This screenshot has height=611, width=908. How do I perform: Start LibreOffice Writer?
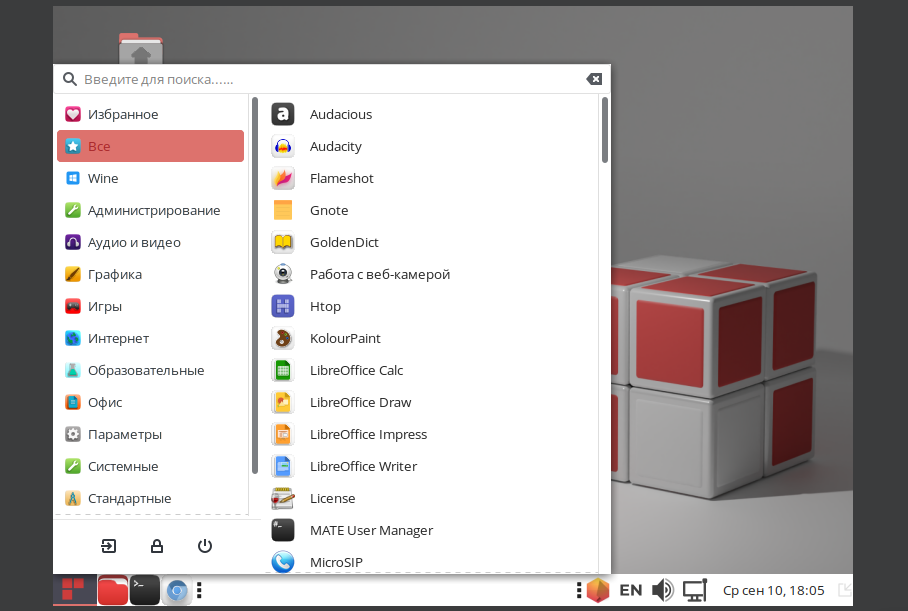pyautogui.click(x=431, y=466)
